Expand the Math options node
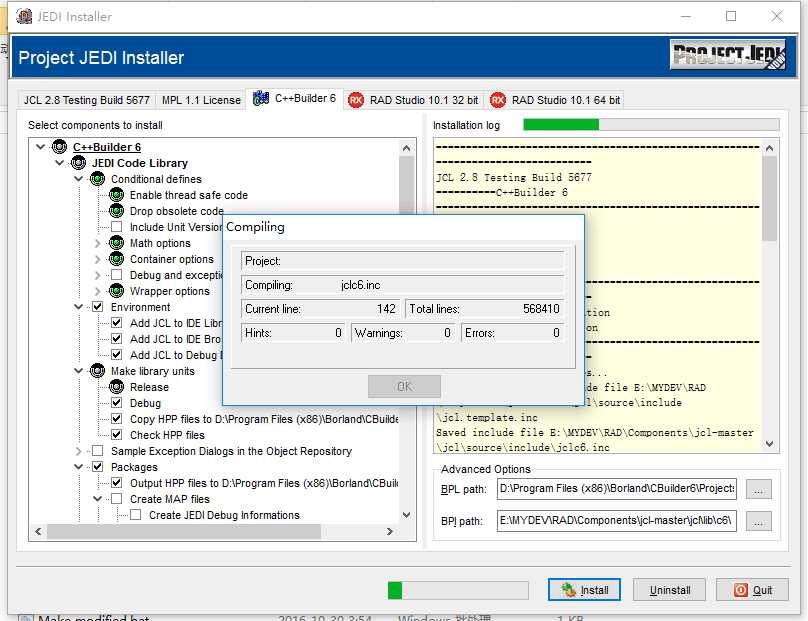This screenshot has width=808, height=621. (x=97, y=243)
